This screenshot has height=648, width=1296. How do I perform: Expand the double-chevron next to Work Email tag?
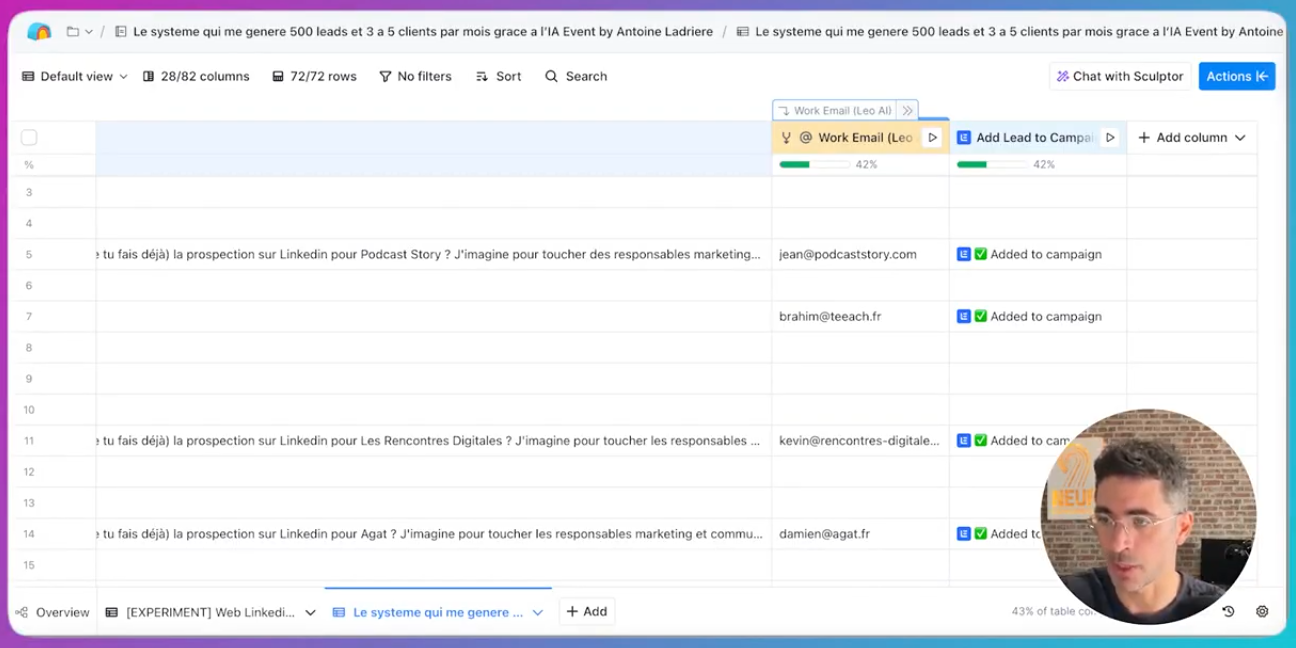(x=907, y=111)
